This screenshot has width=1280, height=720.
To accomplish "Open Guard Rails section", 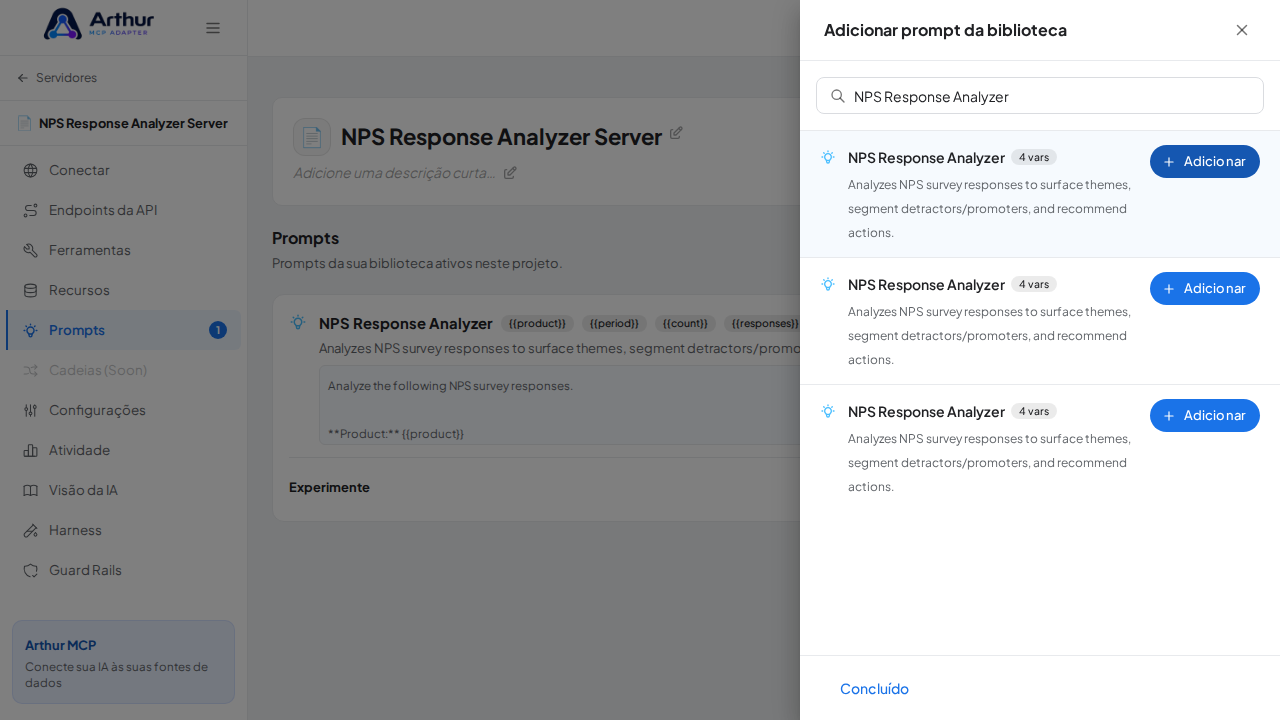I will click(x=123, y=570).
